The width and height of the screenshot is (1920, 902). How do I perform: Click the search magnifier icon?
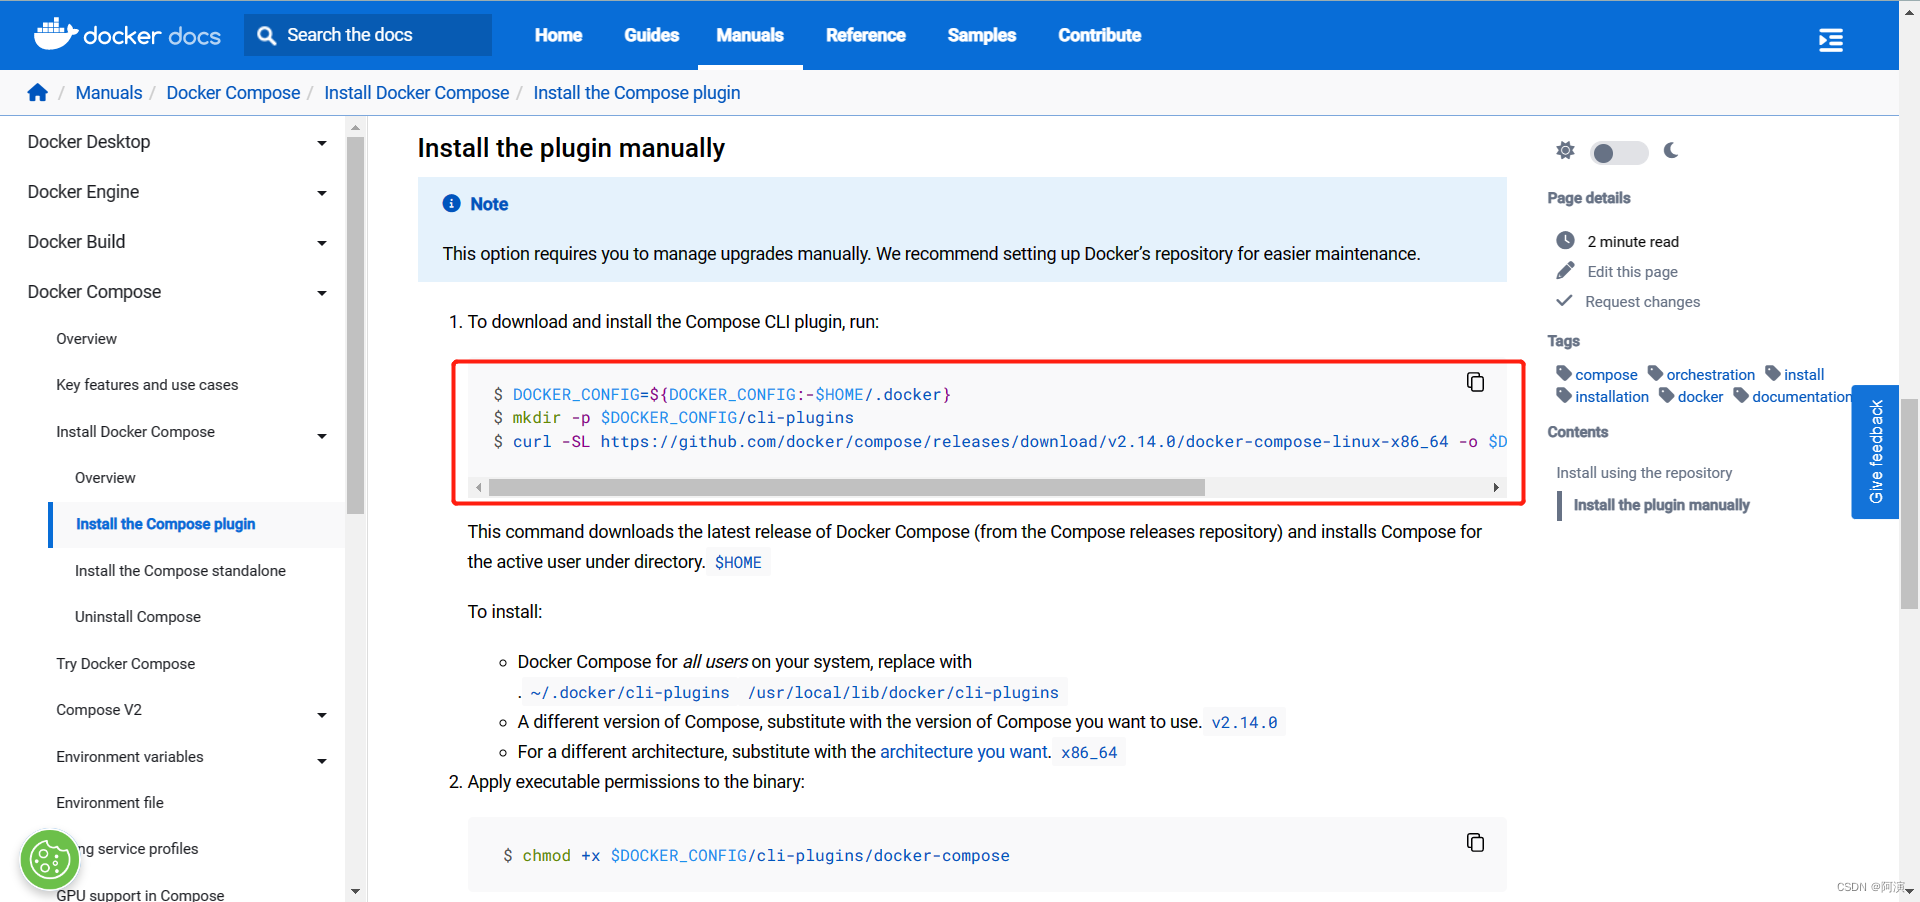(x=266, y=35)
